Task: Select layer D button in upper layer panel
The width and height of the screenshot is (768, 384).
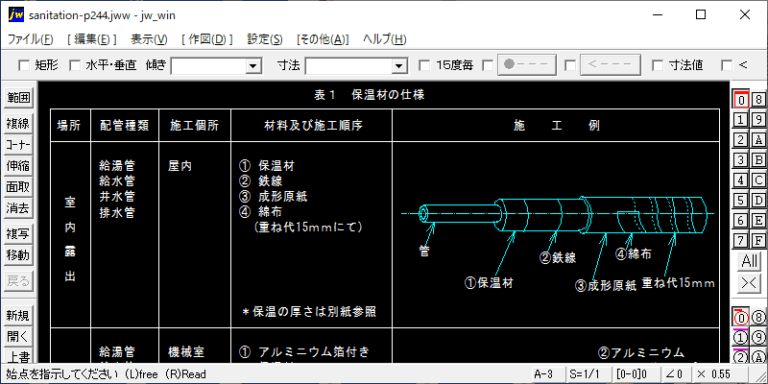Action: click(759, 200)
